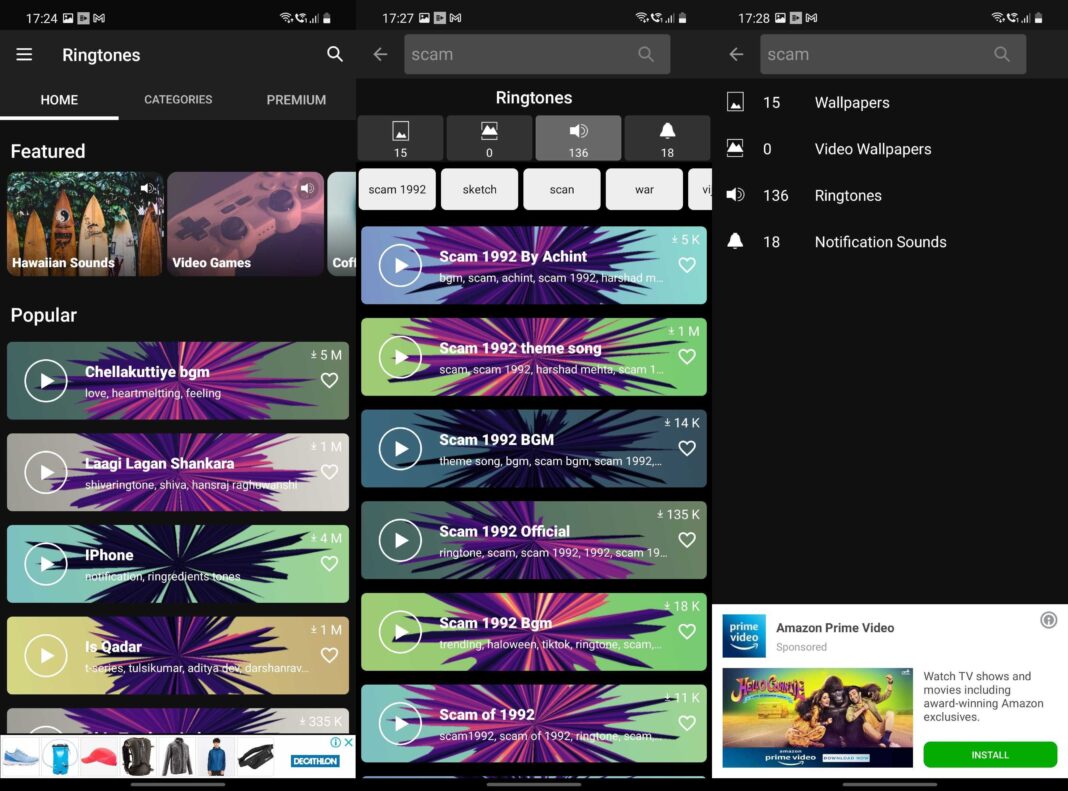Viewport: 1068px width, 791px height.
Task: Select the video wallpapers filter showing 0
Action: tap(489, 138)
